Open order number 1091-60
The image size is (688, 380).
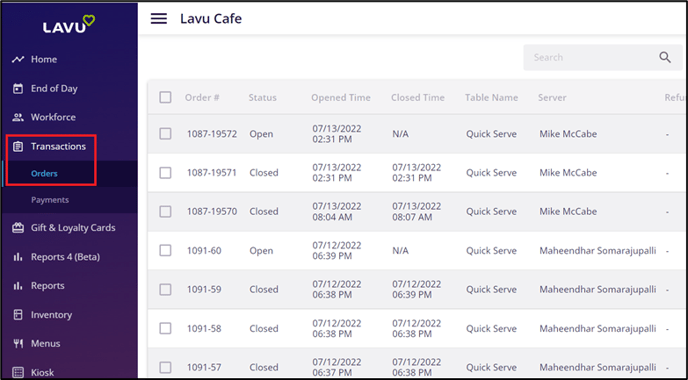(x=204, y=251)
